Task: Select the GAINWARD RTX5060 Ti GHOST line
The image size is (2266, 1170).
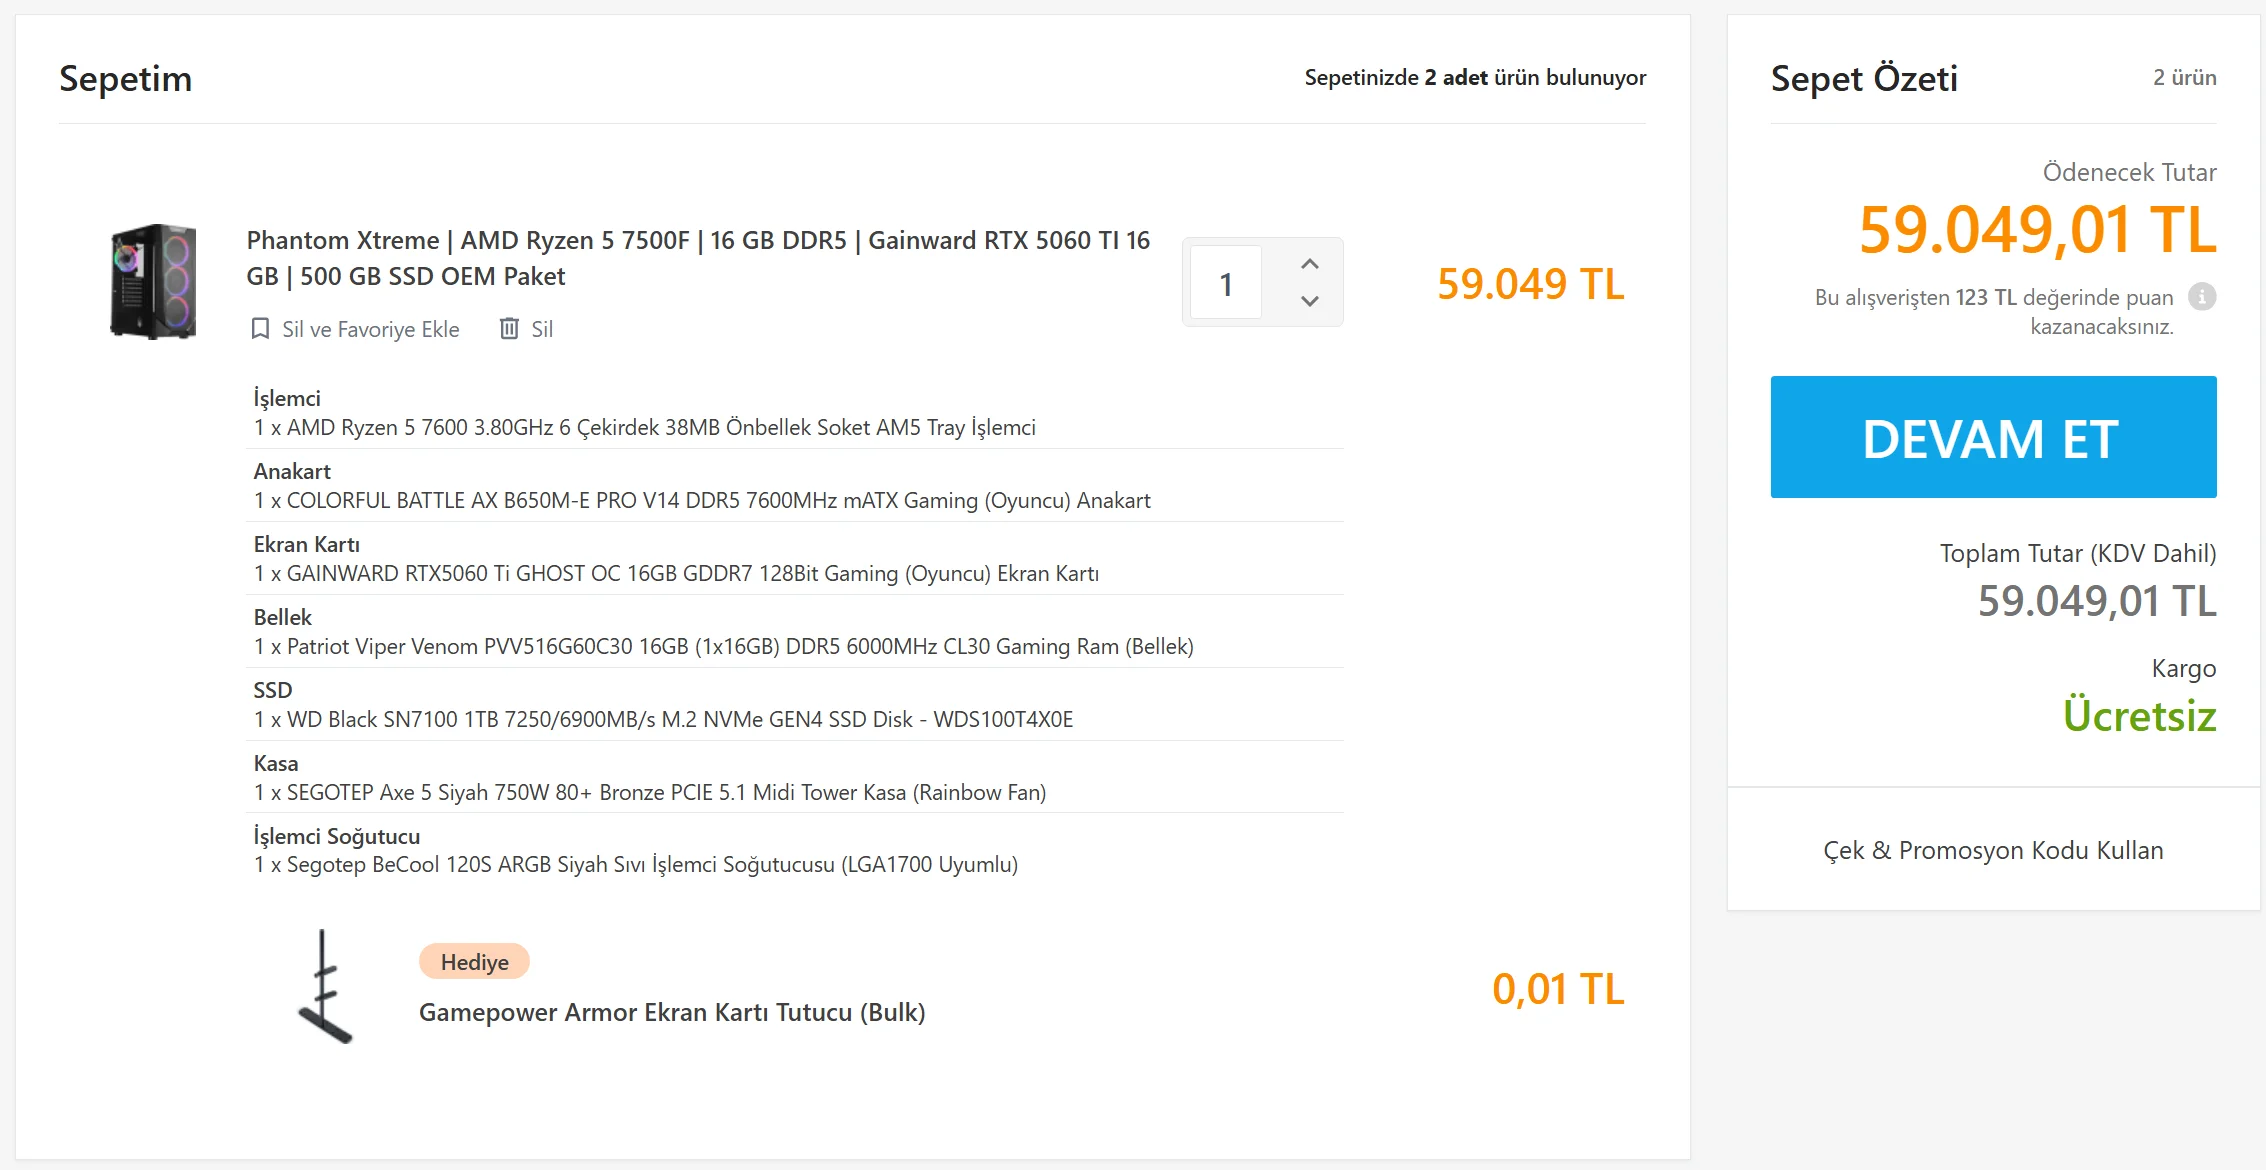Action: (676, 574)
